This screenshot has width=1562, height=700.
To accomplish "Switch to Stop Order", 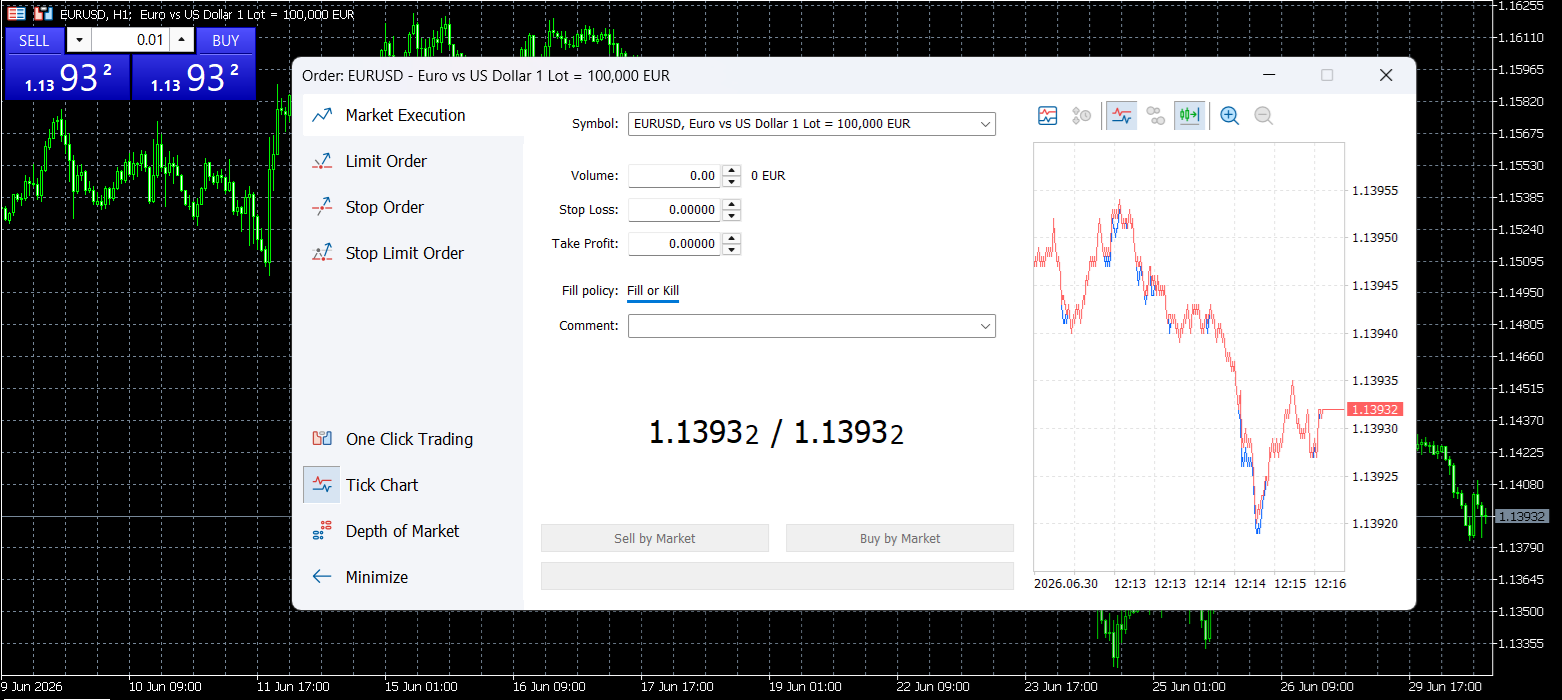I will click(413, 207).
